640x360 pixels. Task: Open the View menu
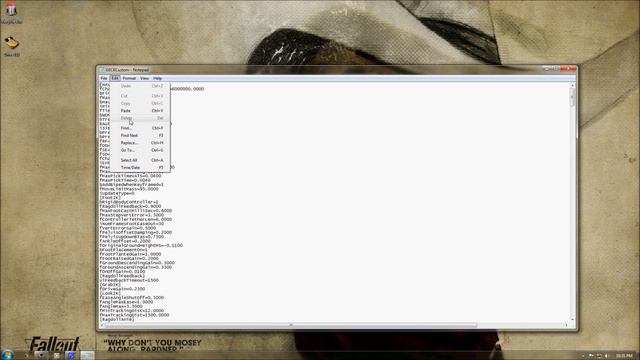(144, 78)
